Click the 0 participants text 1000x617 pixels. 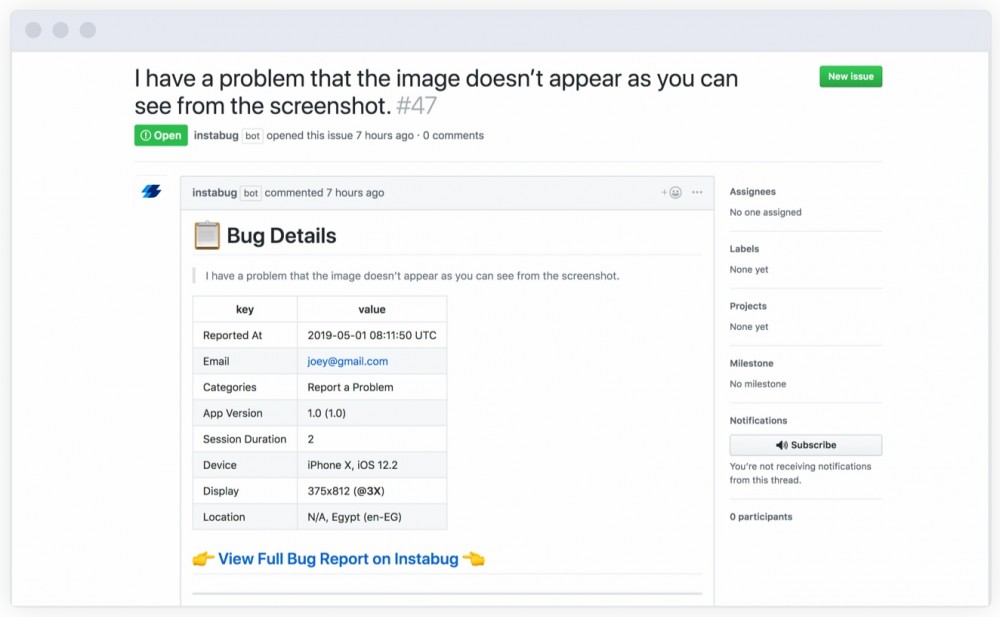pos(761,517)
